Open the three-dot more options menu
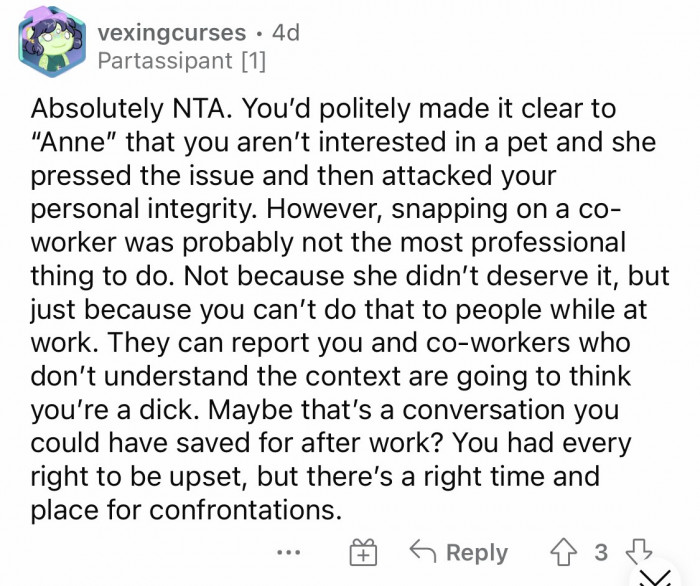Image resolution: width=700 pixels, height=586 pixels. 290,552
